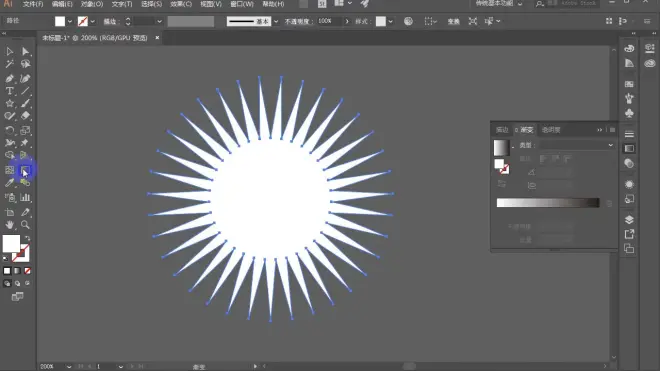The height and width of the screenshot is (371, 660).
Task: Select the Magic Wand tool
Action: [9, 64]
